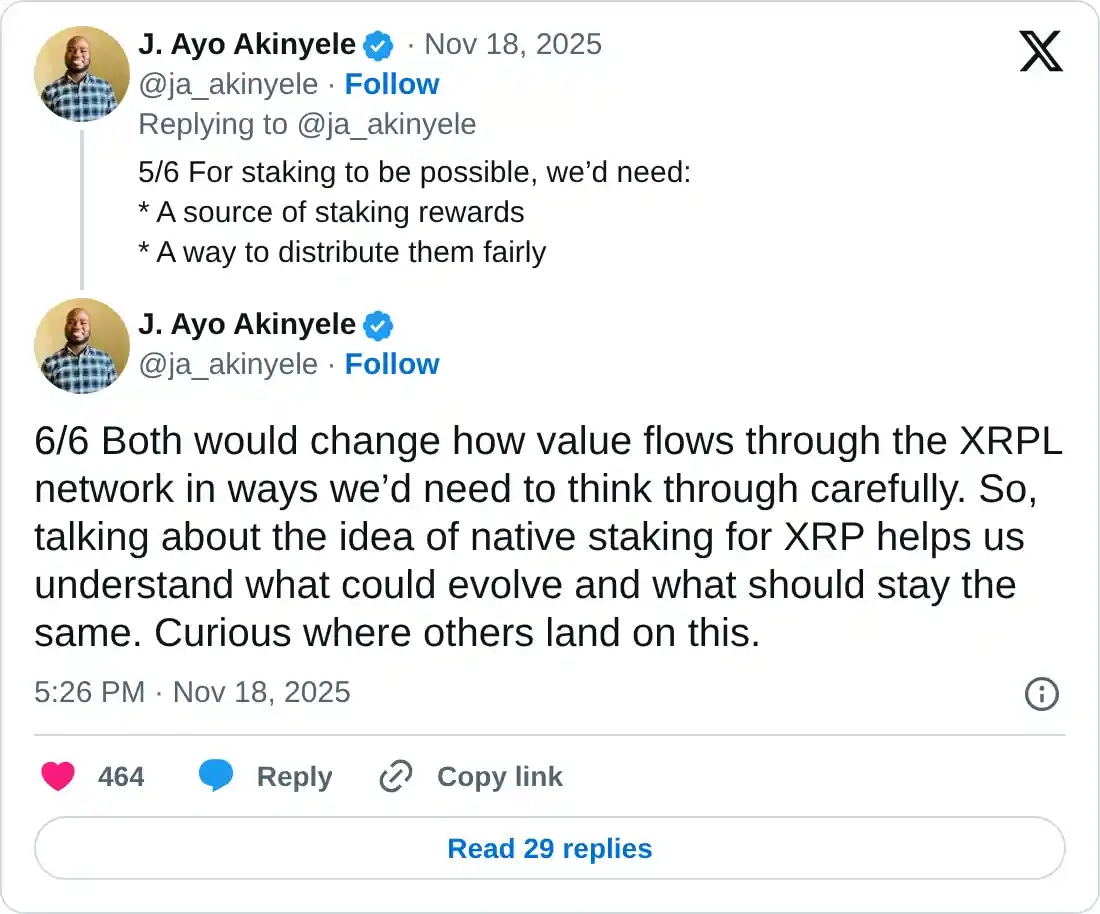This screenshot has height=914, width=1100.
Task: Click J. Ayo Akinyele's avatar on the second tweet
Action: click(x=81, y=345)
